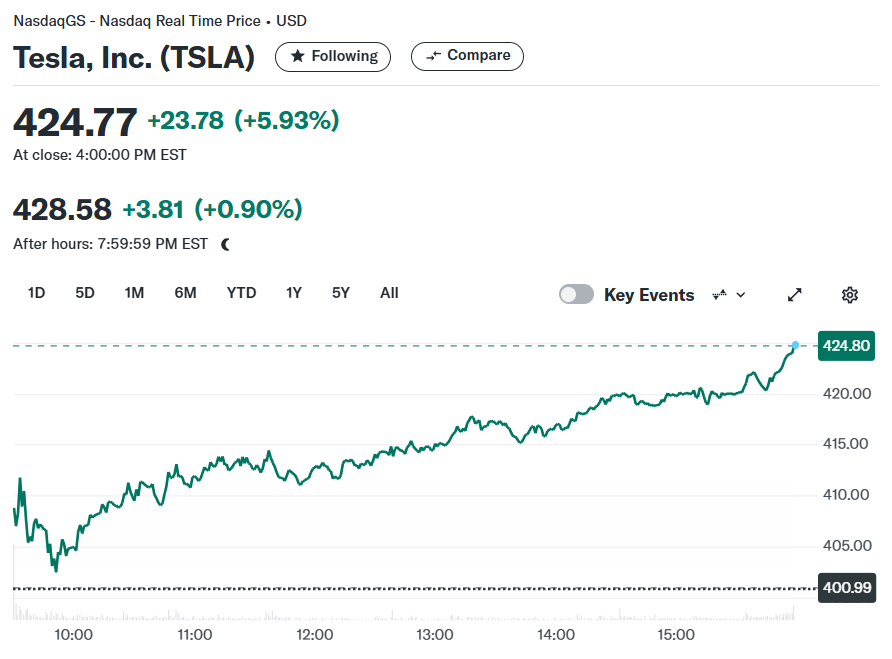Screen dimensions: 892x659
Task: Select the 5D range tab
Action: point(85,293)
